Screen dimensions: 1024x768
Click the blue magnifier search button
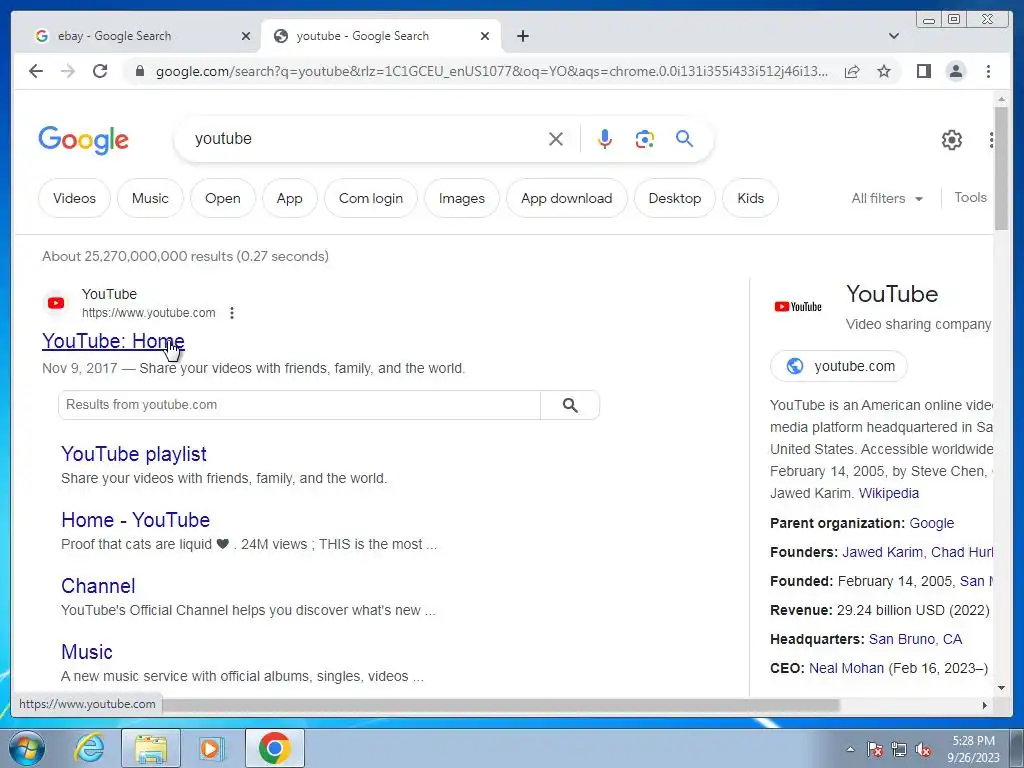pos(684,138)
